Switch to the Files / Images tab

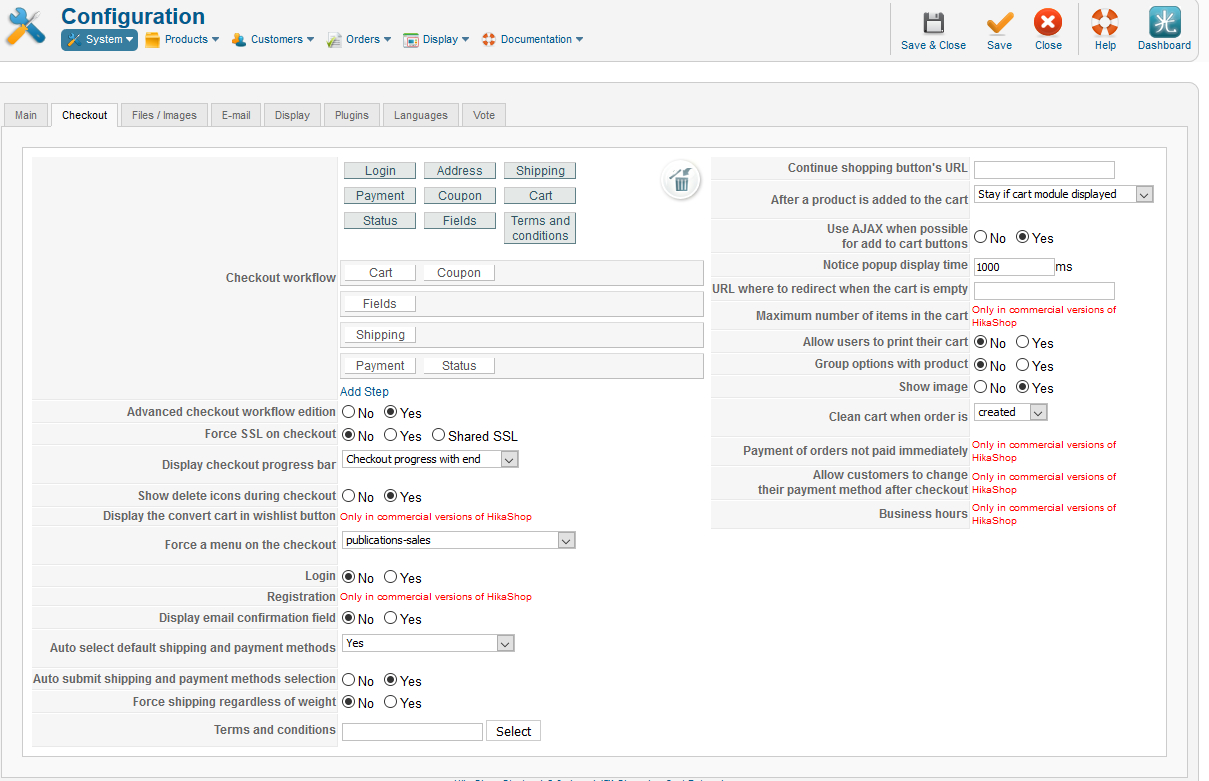point(164,115)
